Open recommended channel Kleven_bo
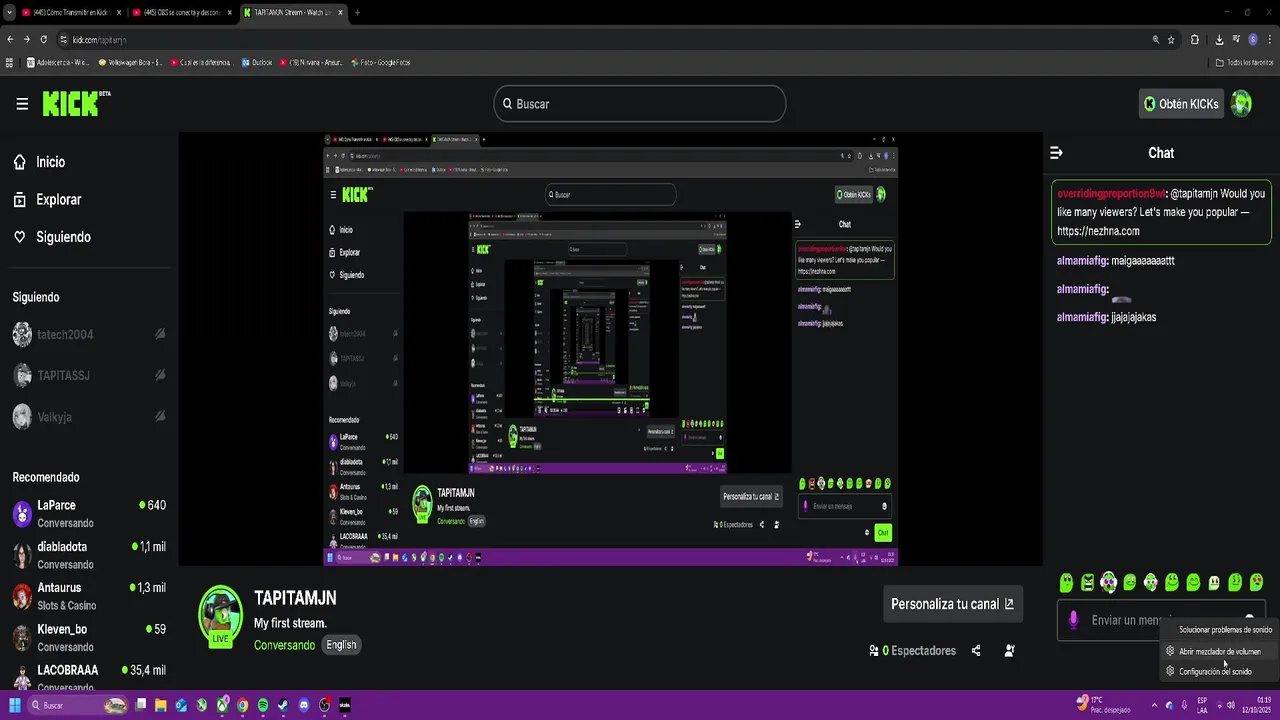This screenshot has width=1280, height=720. pos(88,637)
